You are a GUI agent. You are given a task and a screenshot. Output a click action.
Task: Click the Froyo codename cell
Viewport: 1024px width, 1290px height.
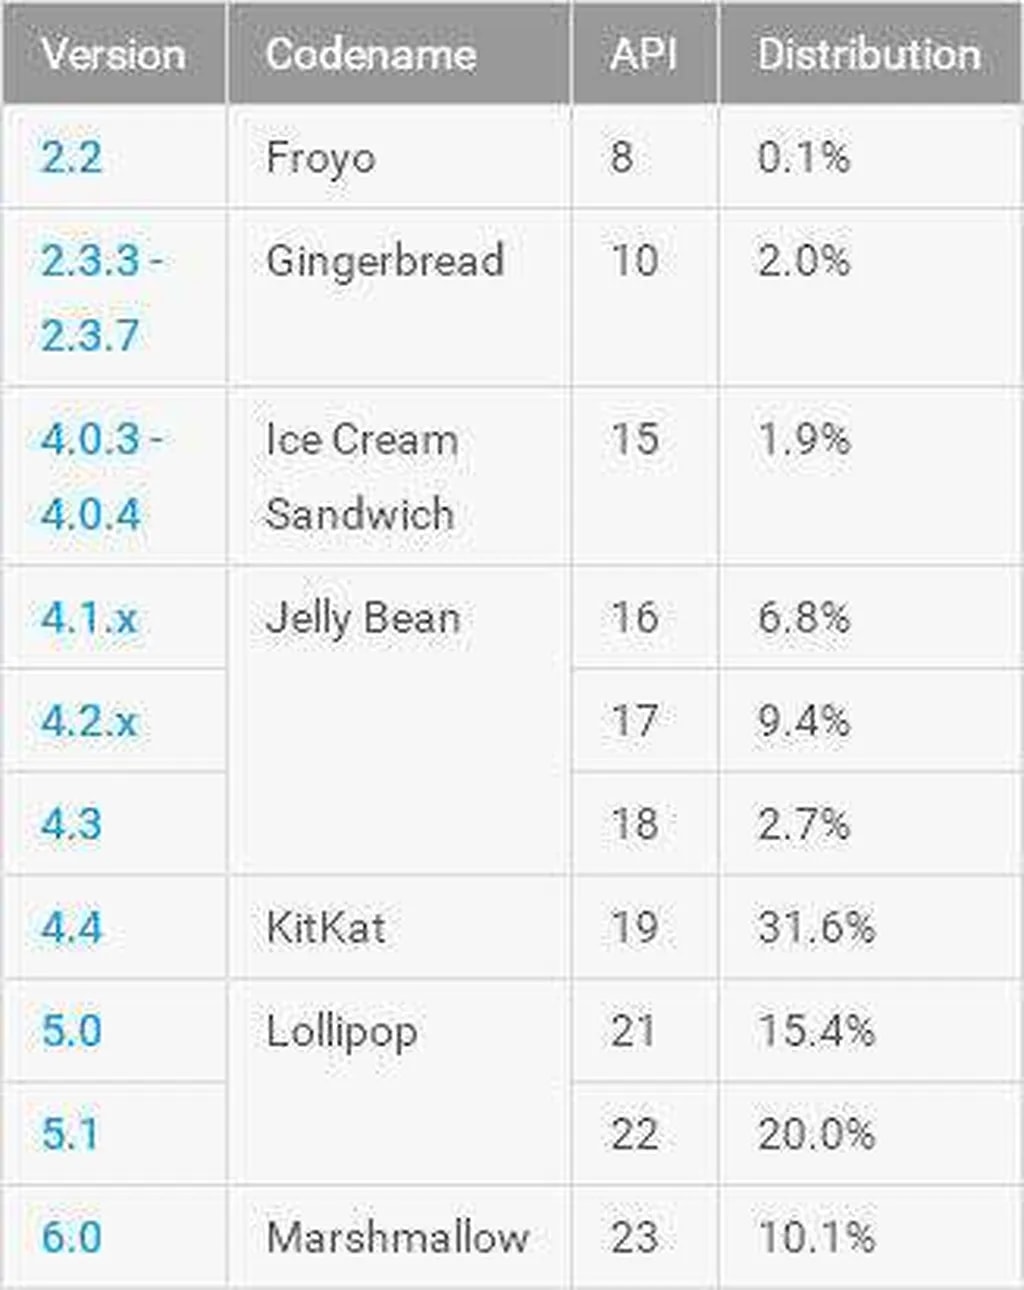321,157
